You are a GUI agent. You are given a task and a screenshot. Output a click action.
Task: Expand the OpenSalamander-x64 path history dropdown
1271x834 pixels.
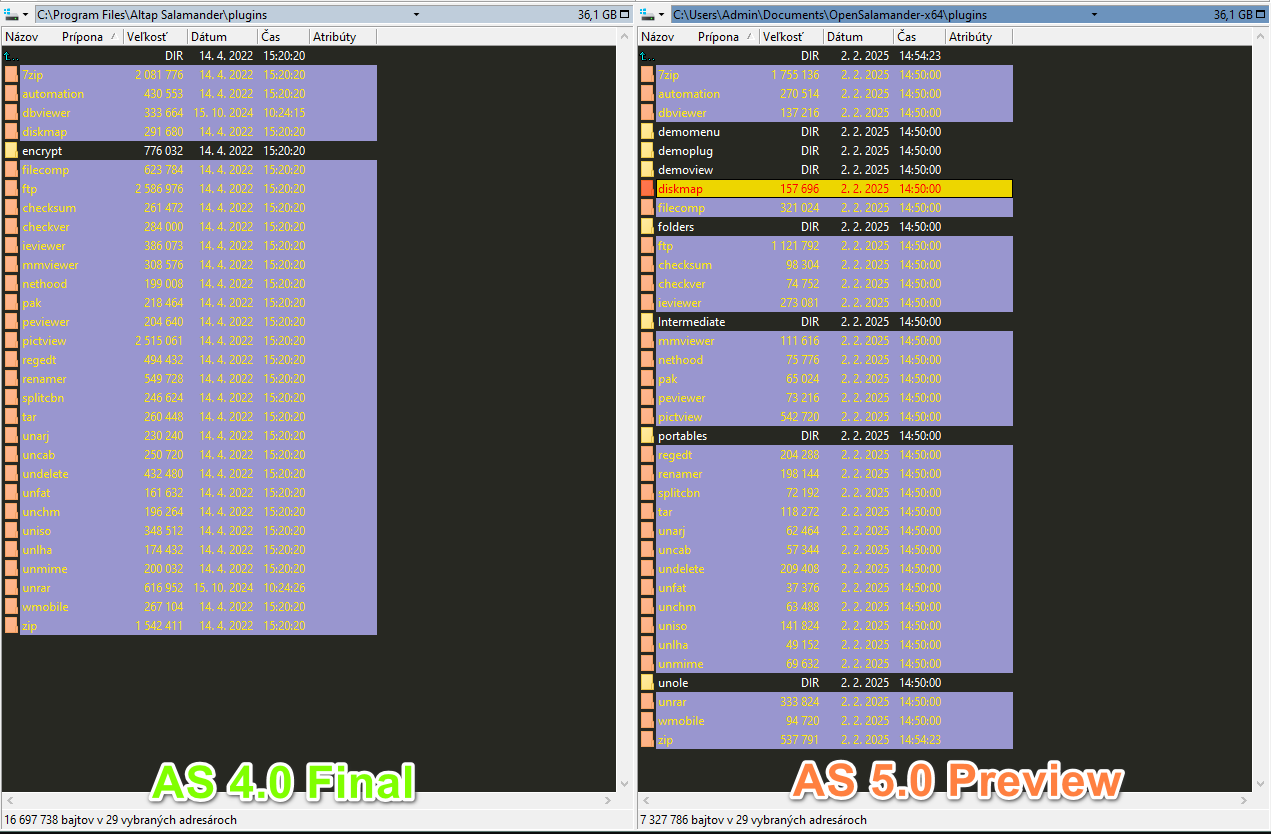point(1095,15)
